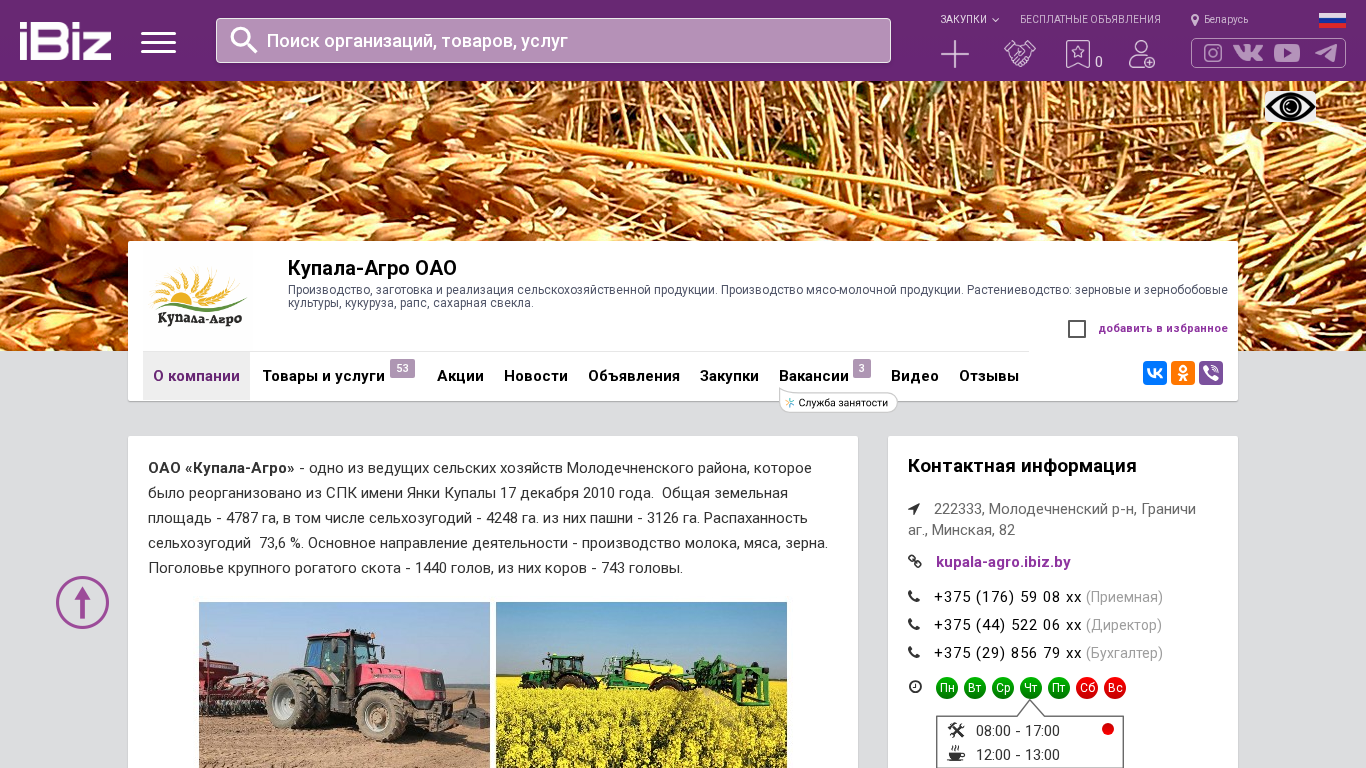This screenshot has height=768, width=1366.
Task: Open the Telegram icon in header
Action: click(x=1326, y=53)
